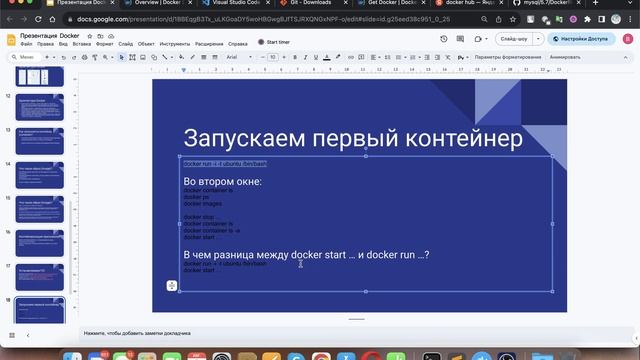Click the Zoom magnifier tool
This screenshot has width=640, height=360.
(x=105, y=58)
